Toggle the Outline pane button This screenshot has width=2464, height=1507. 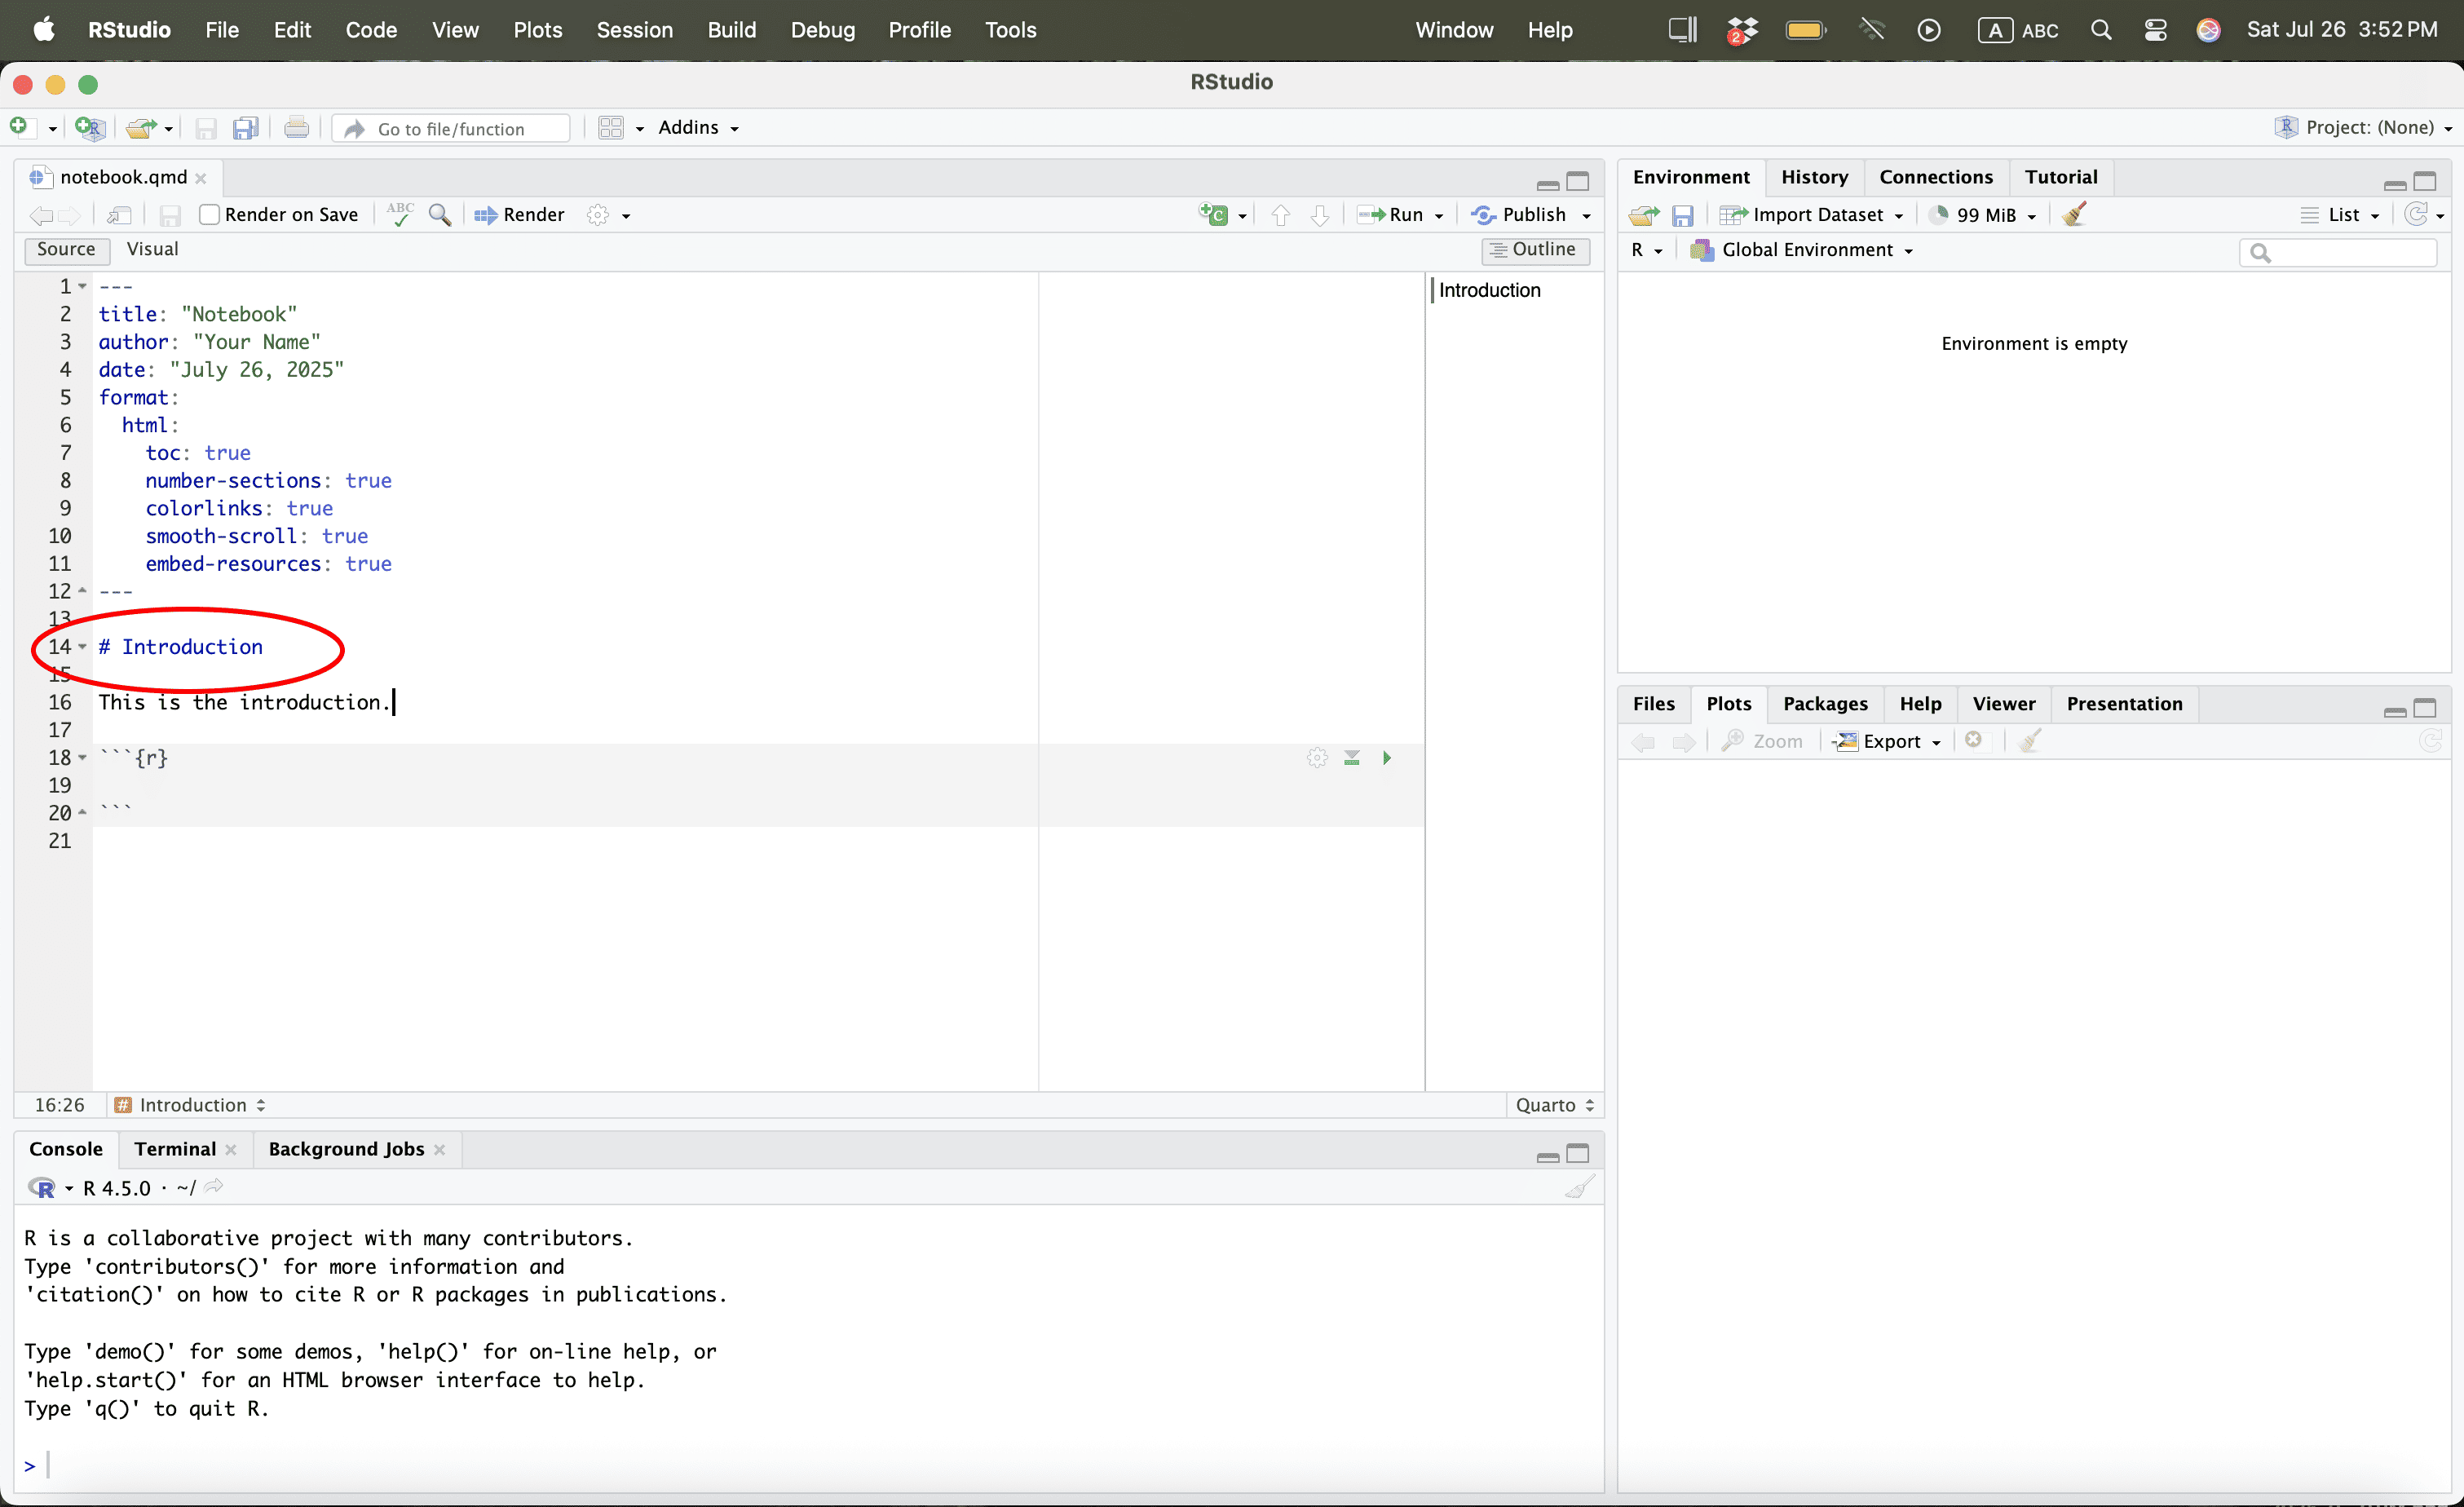click(x=1534, y=249)
